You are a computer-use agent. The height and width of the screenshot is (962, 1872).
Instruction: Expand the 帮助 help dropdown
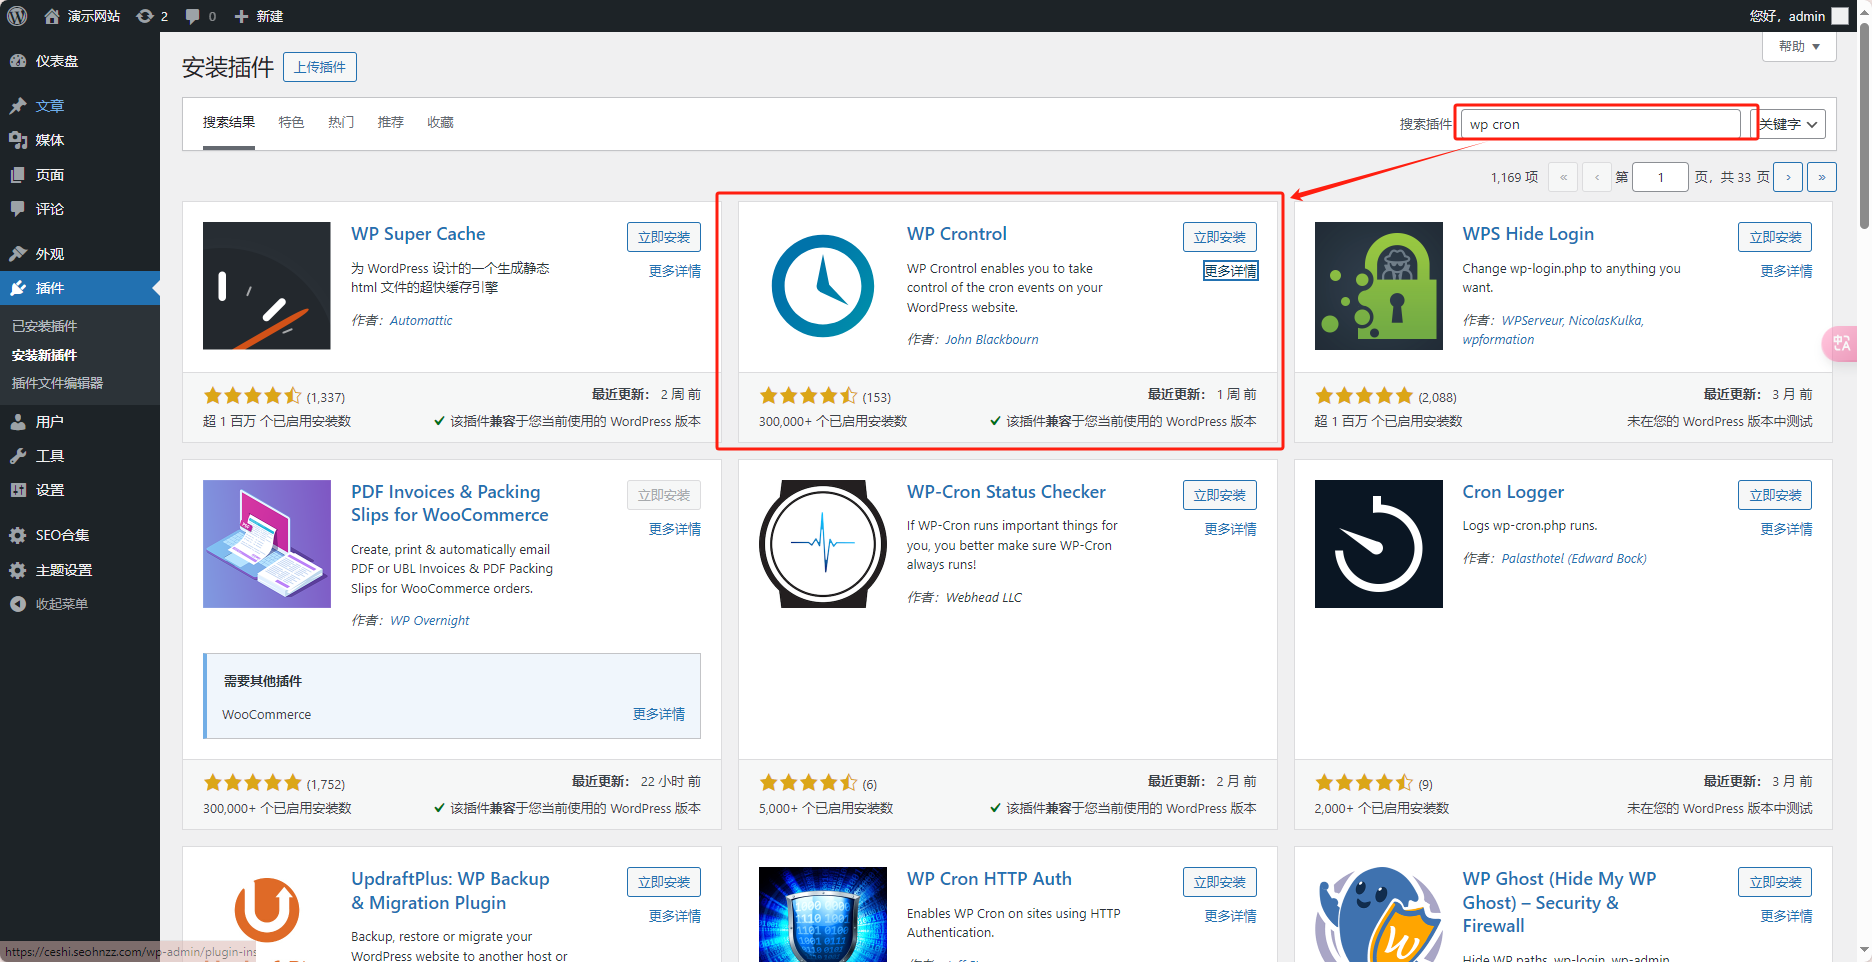point(1799,46)
